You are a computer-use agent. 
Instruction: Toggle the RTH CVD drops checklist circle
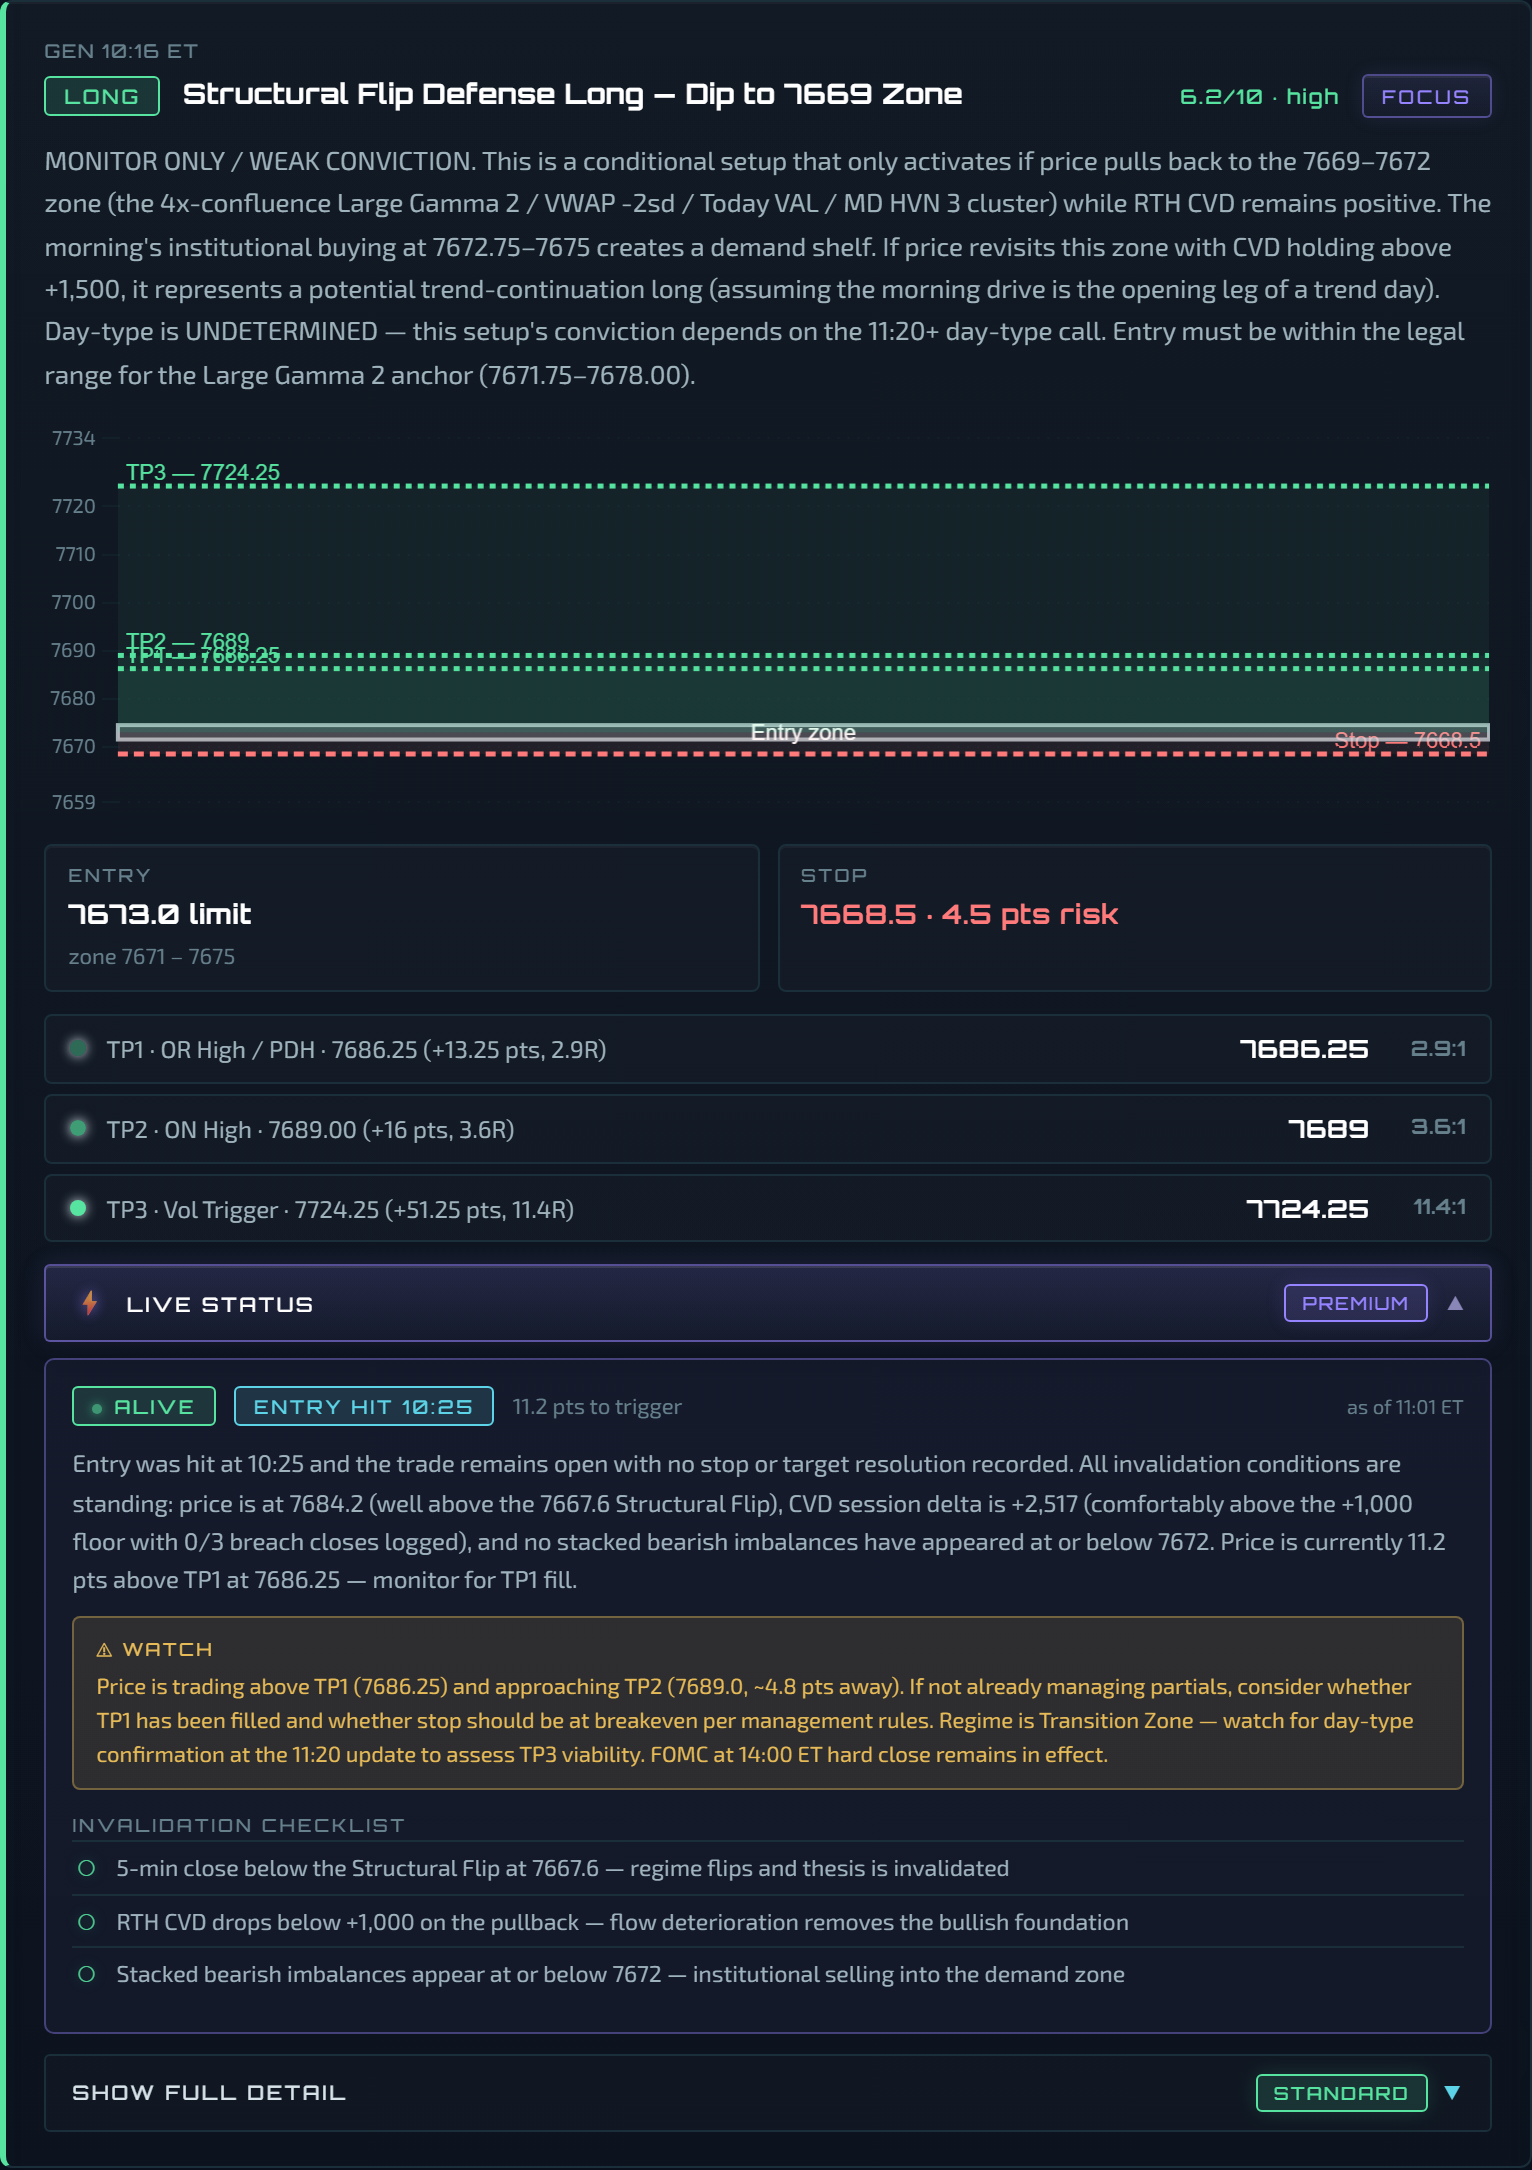pos(87,1922)
